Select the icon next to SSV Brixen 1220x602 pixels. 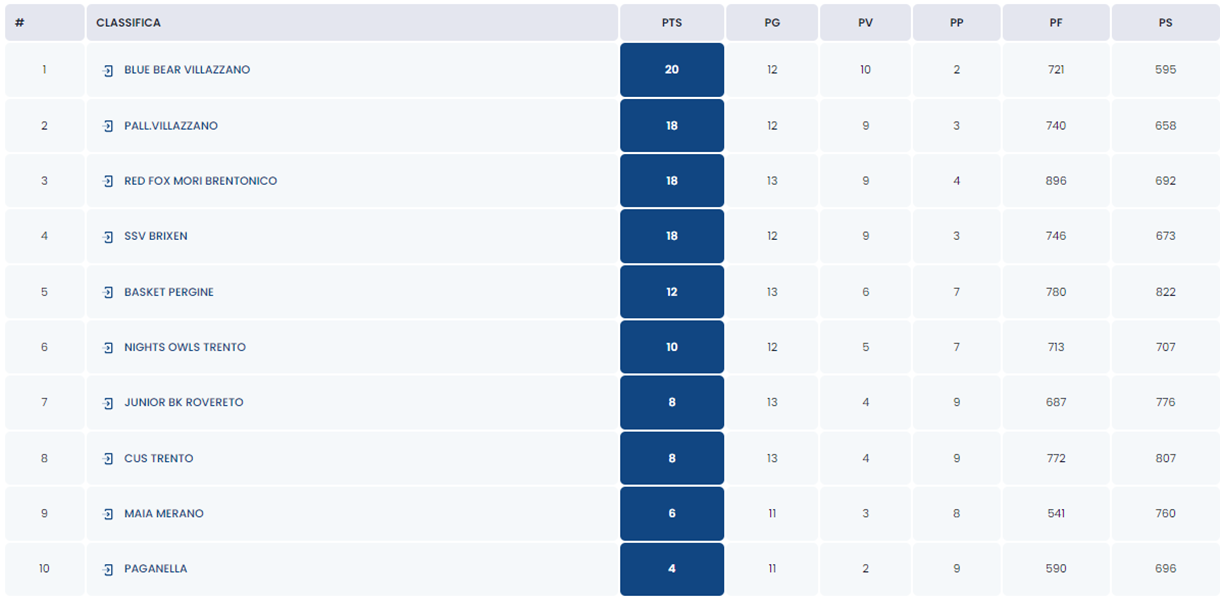108,237
